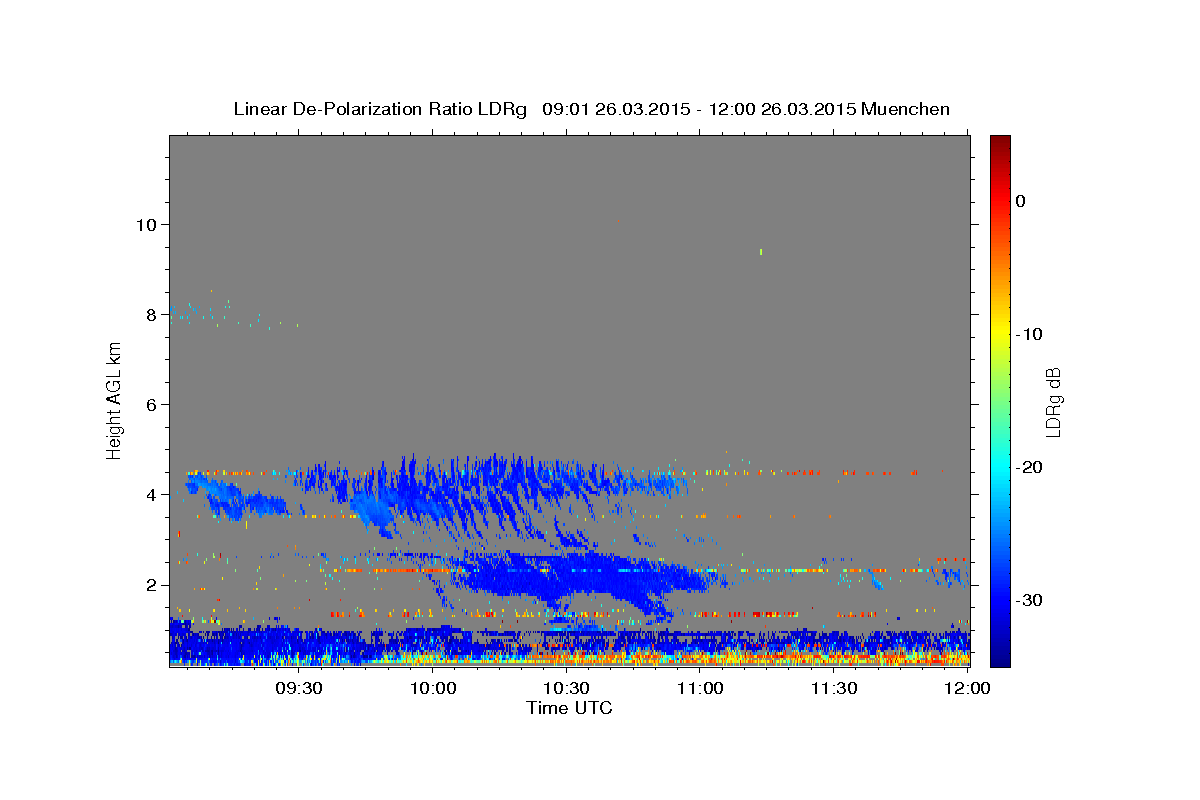1200x800 pixels.
Task: Click the colorbar value -30
Action: click(1028, 600)
